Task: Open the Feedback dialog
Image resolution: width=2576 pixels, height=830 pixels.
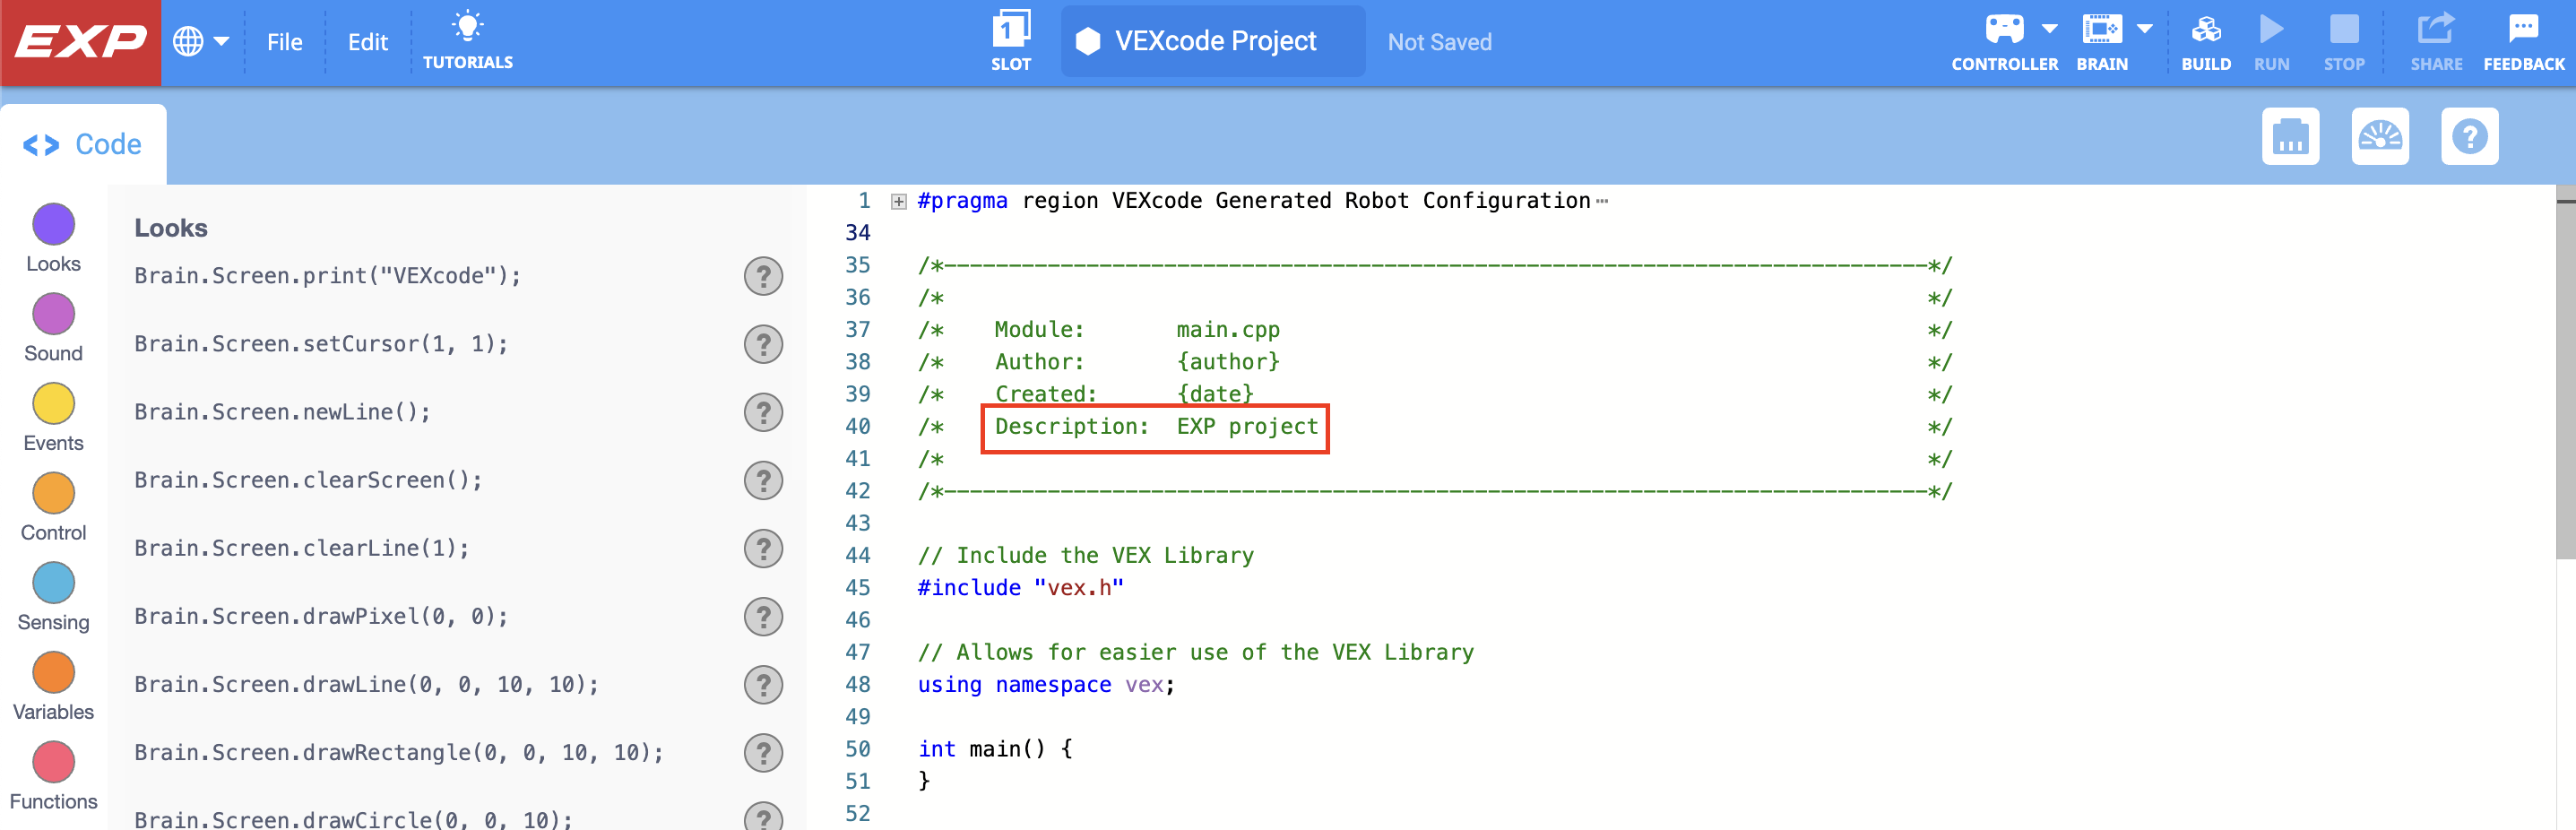Action: (x=2523, y=40)
